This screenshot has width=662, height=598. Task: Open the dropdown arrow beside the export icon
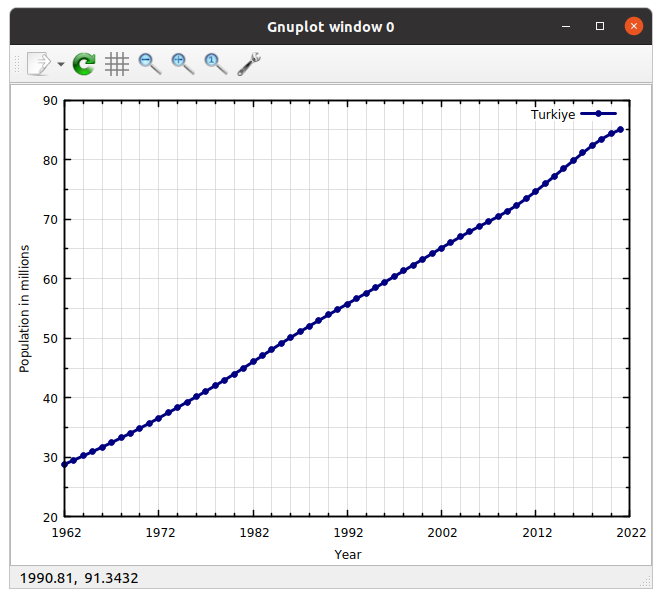point(61,64)
